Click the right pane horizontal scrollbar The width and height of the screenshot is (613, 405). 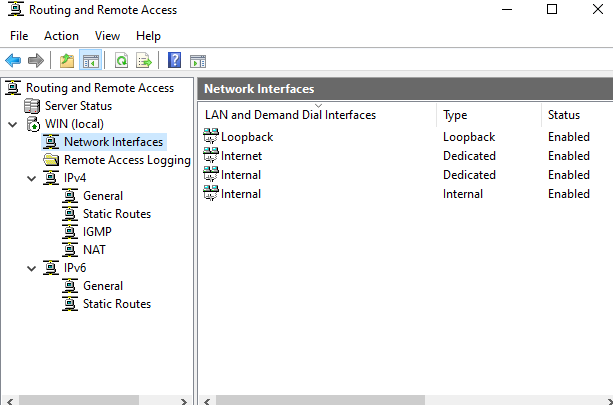407,401
